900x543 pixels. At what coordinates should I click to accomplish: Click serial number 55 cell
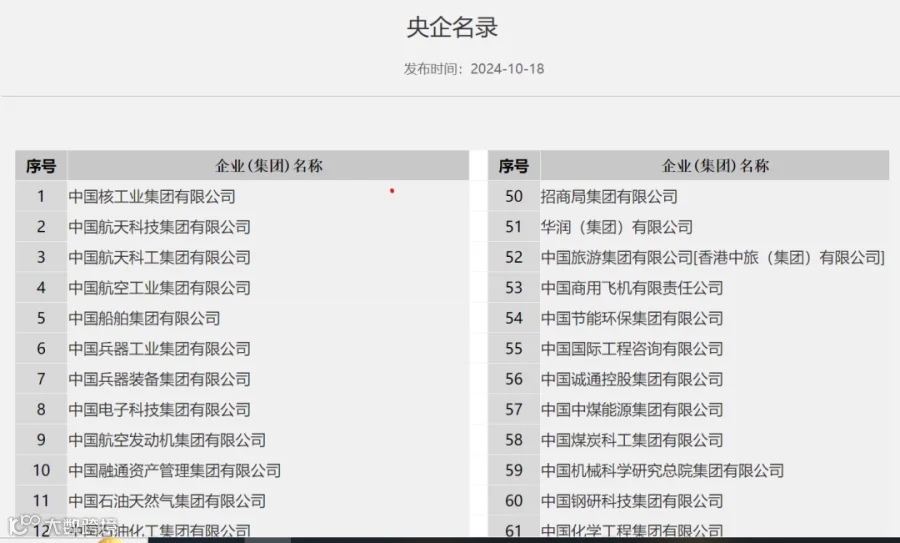tap(513, 349)
